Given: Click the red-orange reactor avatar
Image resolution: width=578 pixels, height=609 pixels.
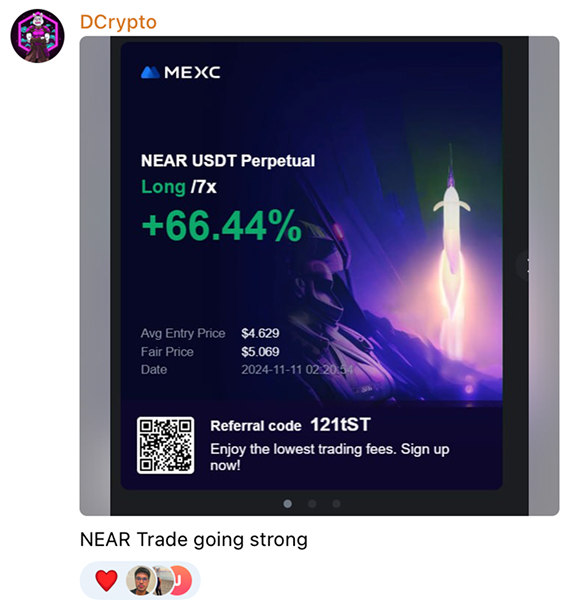Looking at the screenshot, I should click(183, 581).
